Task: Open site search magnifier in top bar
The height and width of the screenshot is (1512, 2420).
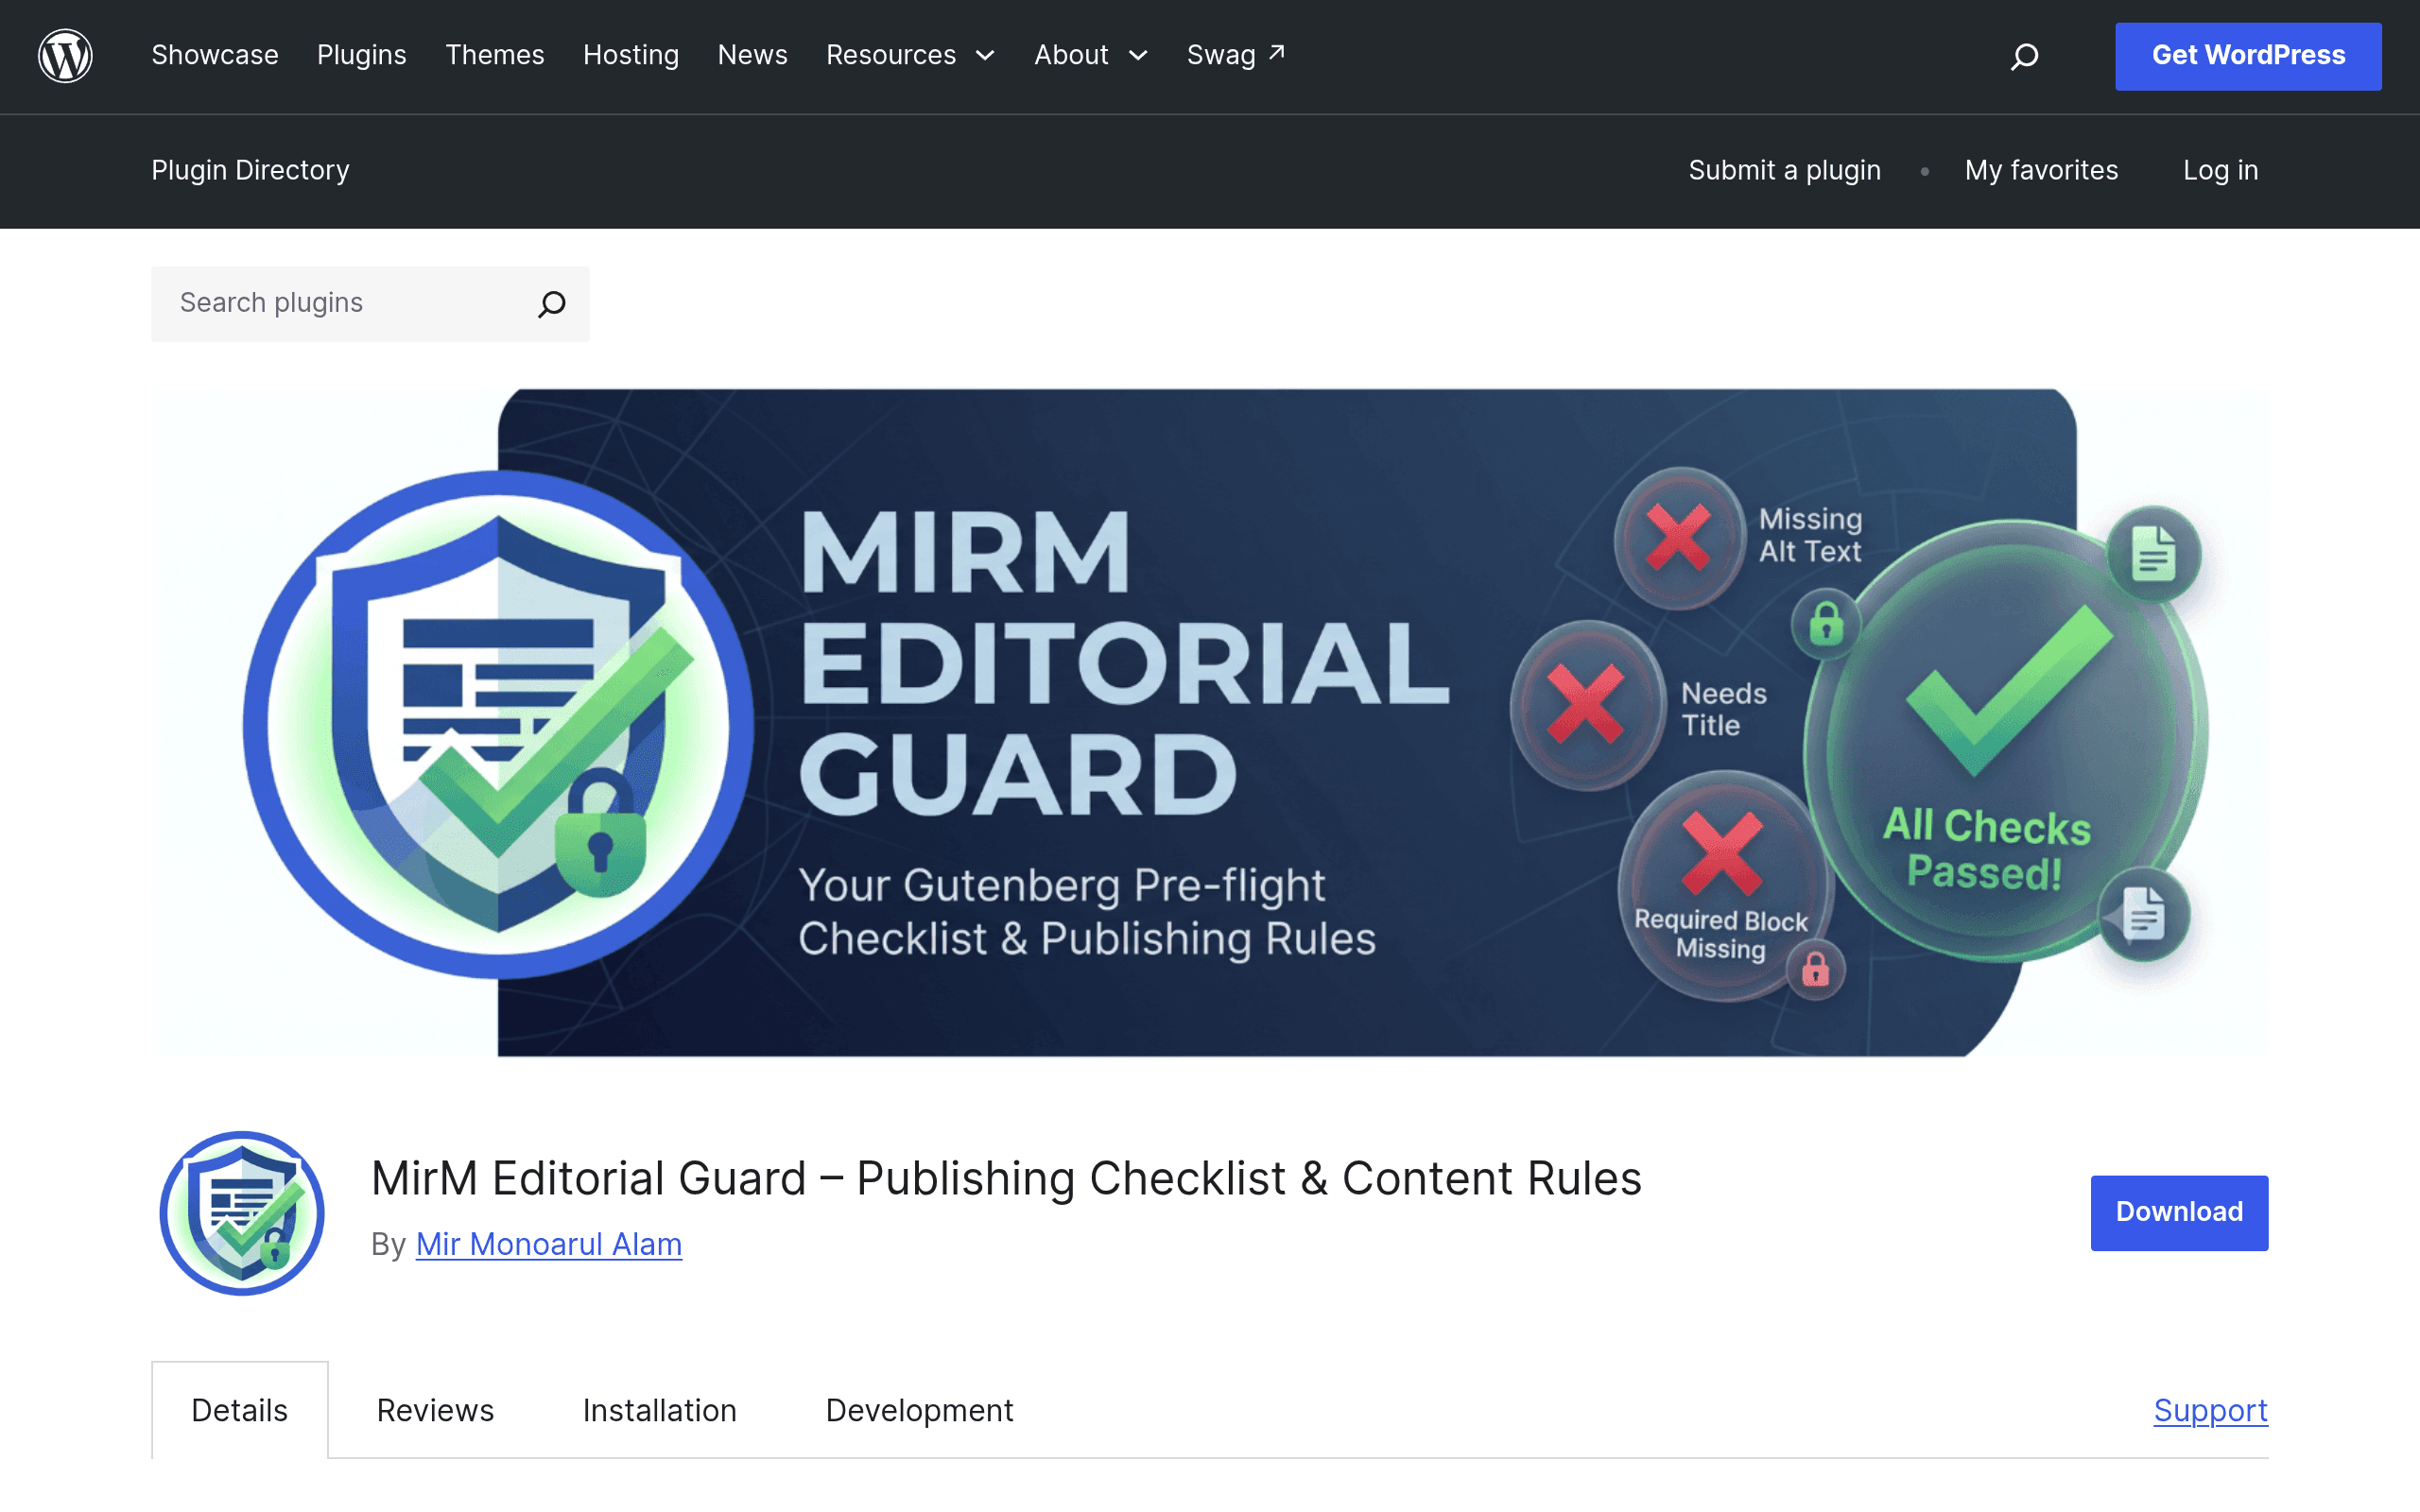Action: tap(2024, 56)
